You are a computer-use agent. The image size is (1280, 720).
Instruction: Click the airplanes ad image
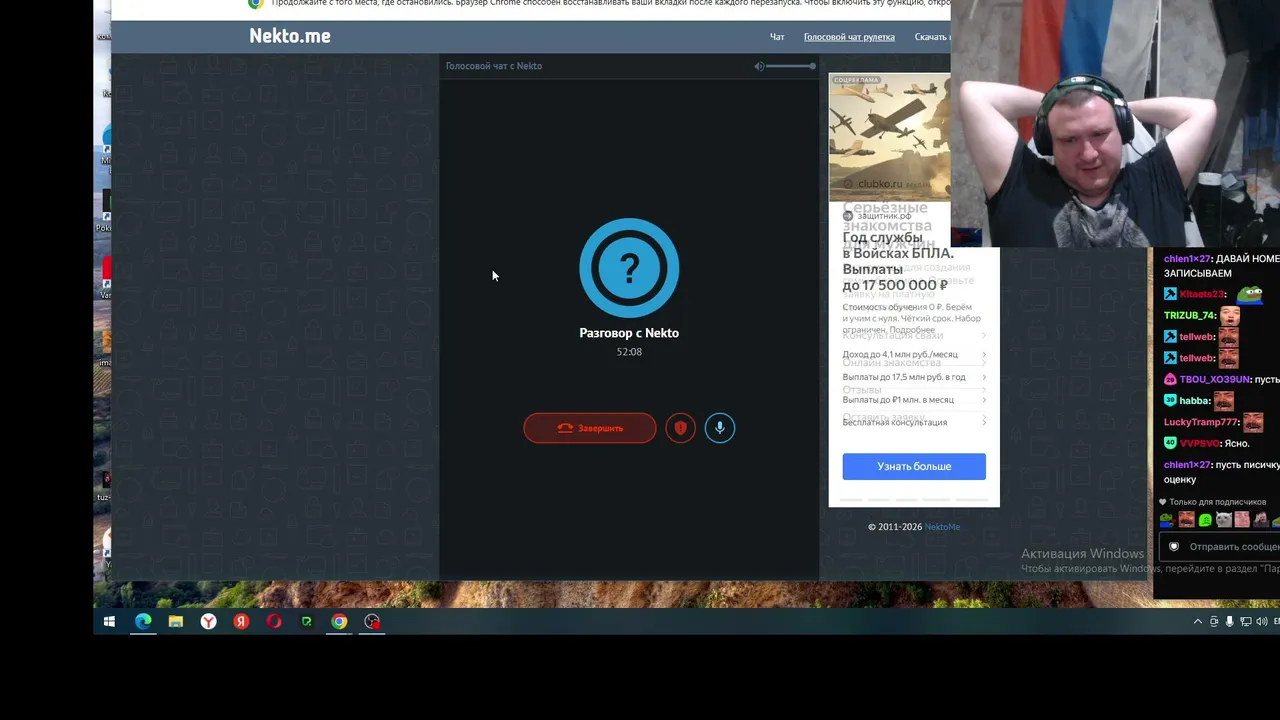tap(889, 137)
